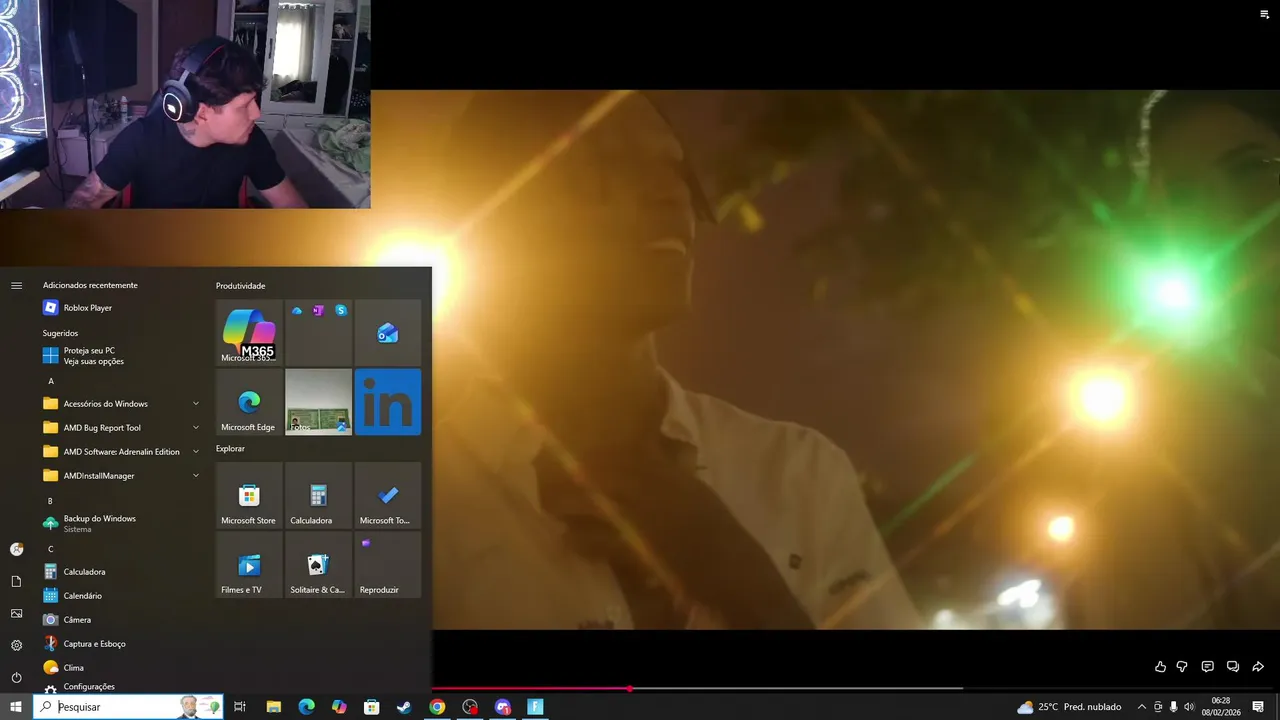1280x720 pixels.
Task: Open Clima in the app list
Action: click(x=122, y=668)
